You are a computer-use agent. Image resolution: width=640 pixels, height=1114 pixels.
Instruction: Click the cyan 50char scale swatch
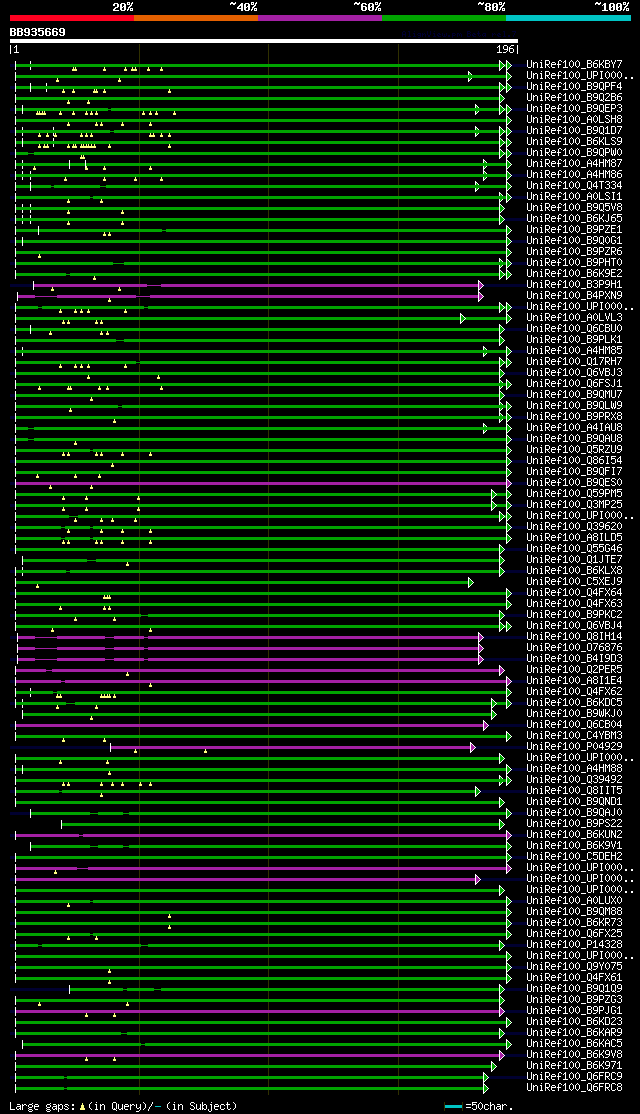point(453,1106)
